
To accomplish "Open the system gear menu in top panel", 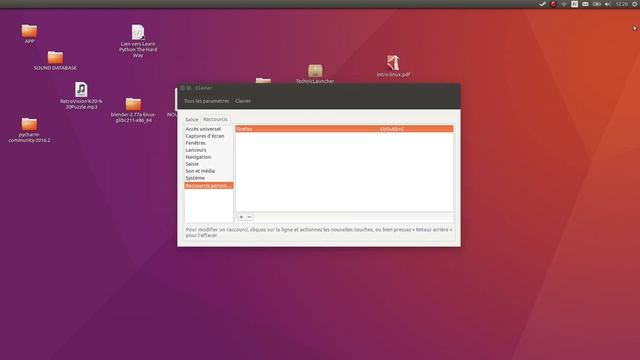I will click(635, 4).
